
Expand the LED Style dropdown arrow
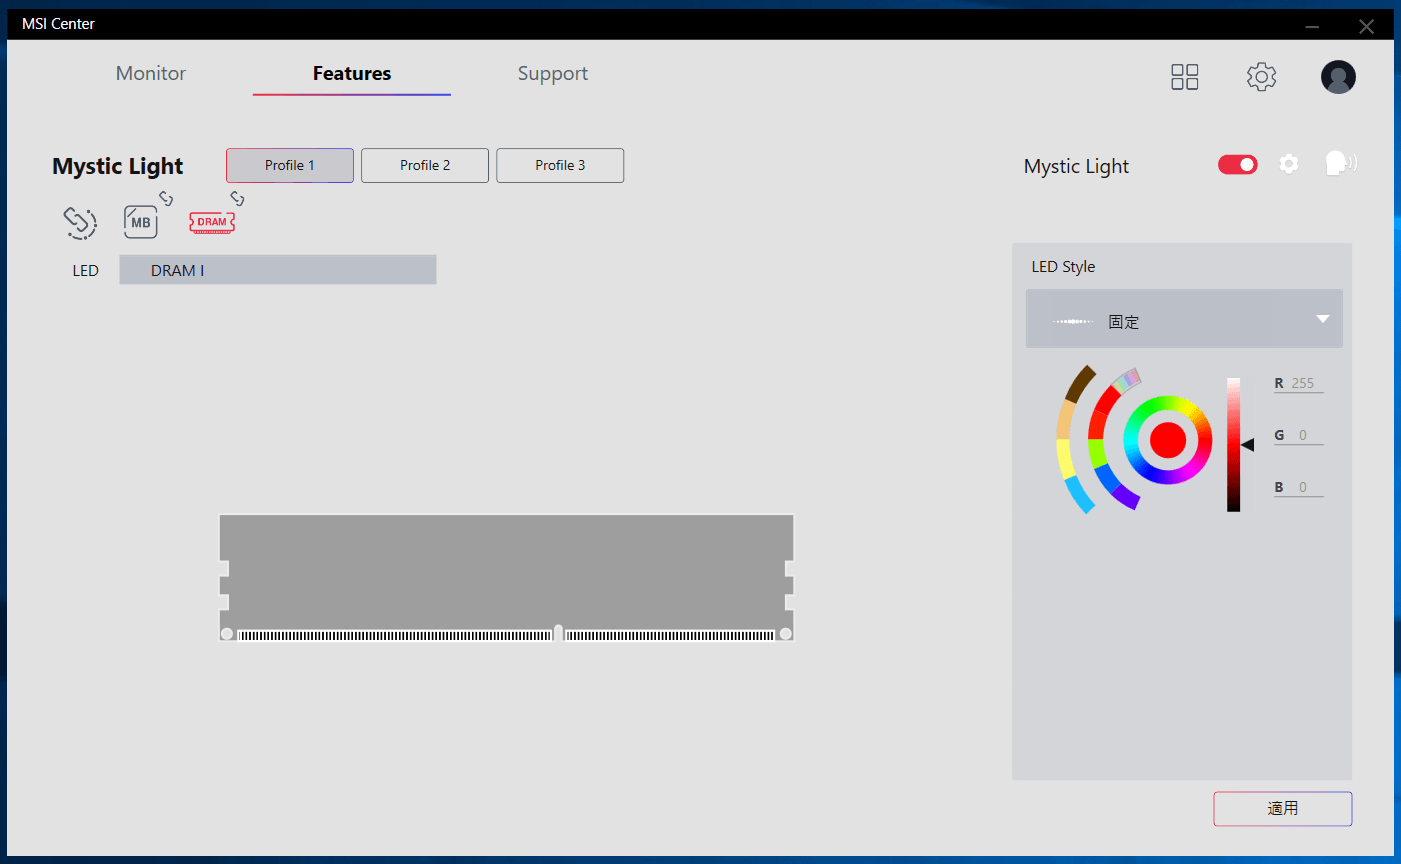1323,319
